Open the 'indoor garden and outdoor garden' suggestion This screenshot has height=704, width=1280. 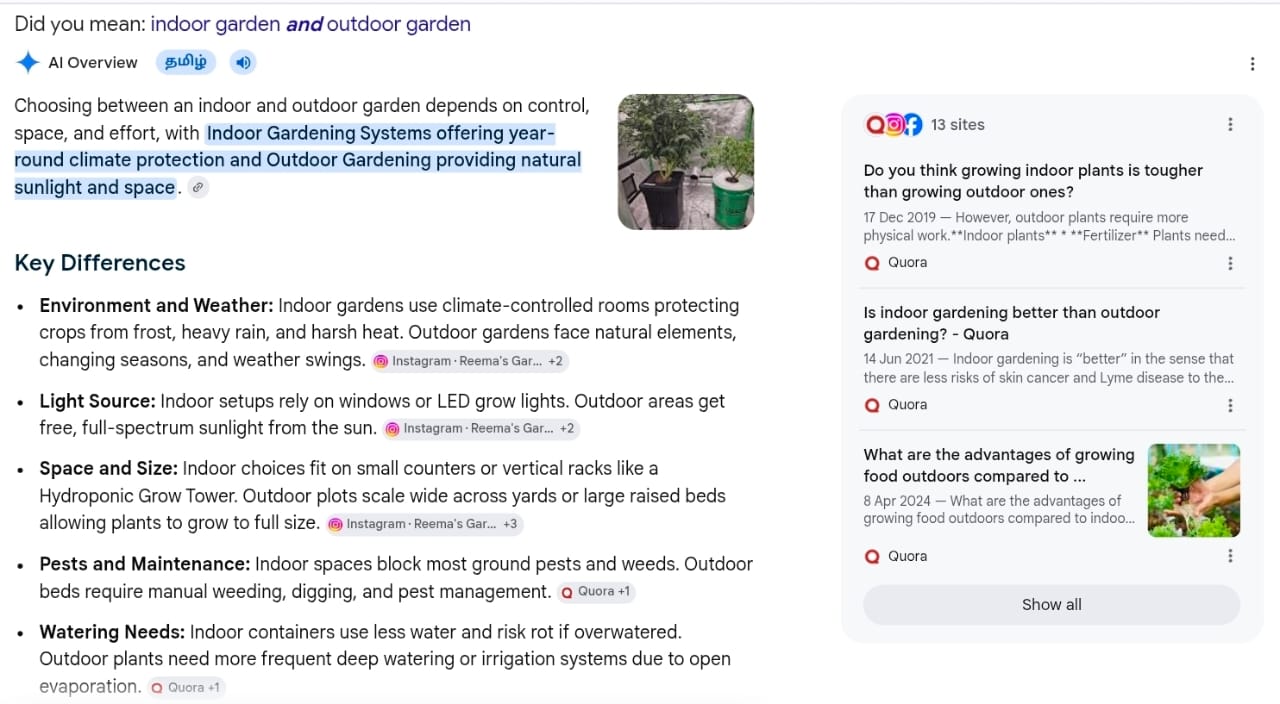(310, 24)
